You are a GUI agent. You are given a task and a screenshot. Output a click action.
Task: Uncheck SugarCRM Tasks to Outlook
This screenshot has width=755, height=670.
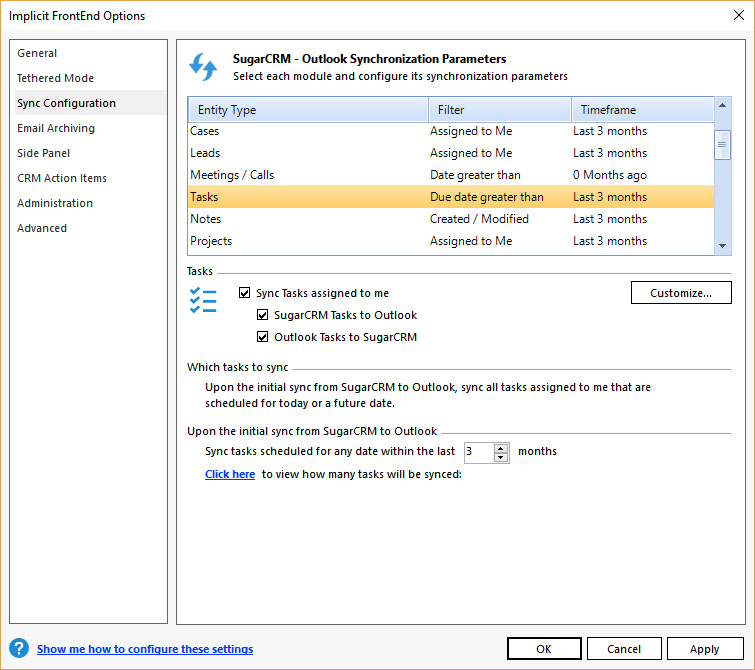pos(263,315)
